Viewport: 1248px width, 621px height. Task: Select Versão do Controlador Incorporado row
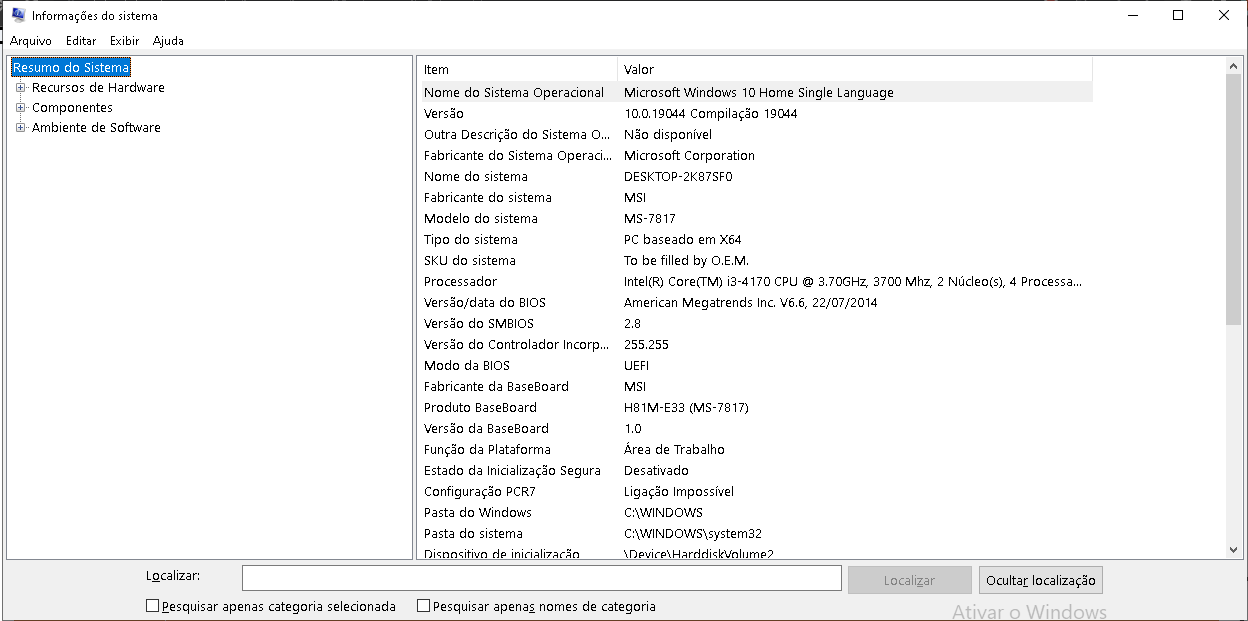[755, 344]
